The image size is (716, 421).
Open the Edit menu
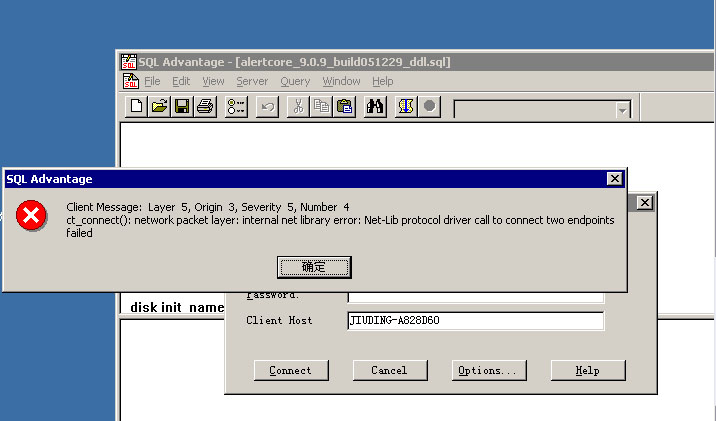tap(181, 81)
